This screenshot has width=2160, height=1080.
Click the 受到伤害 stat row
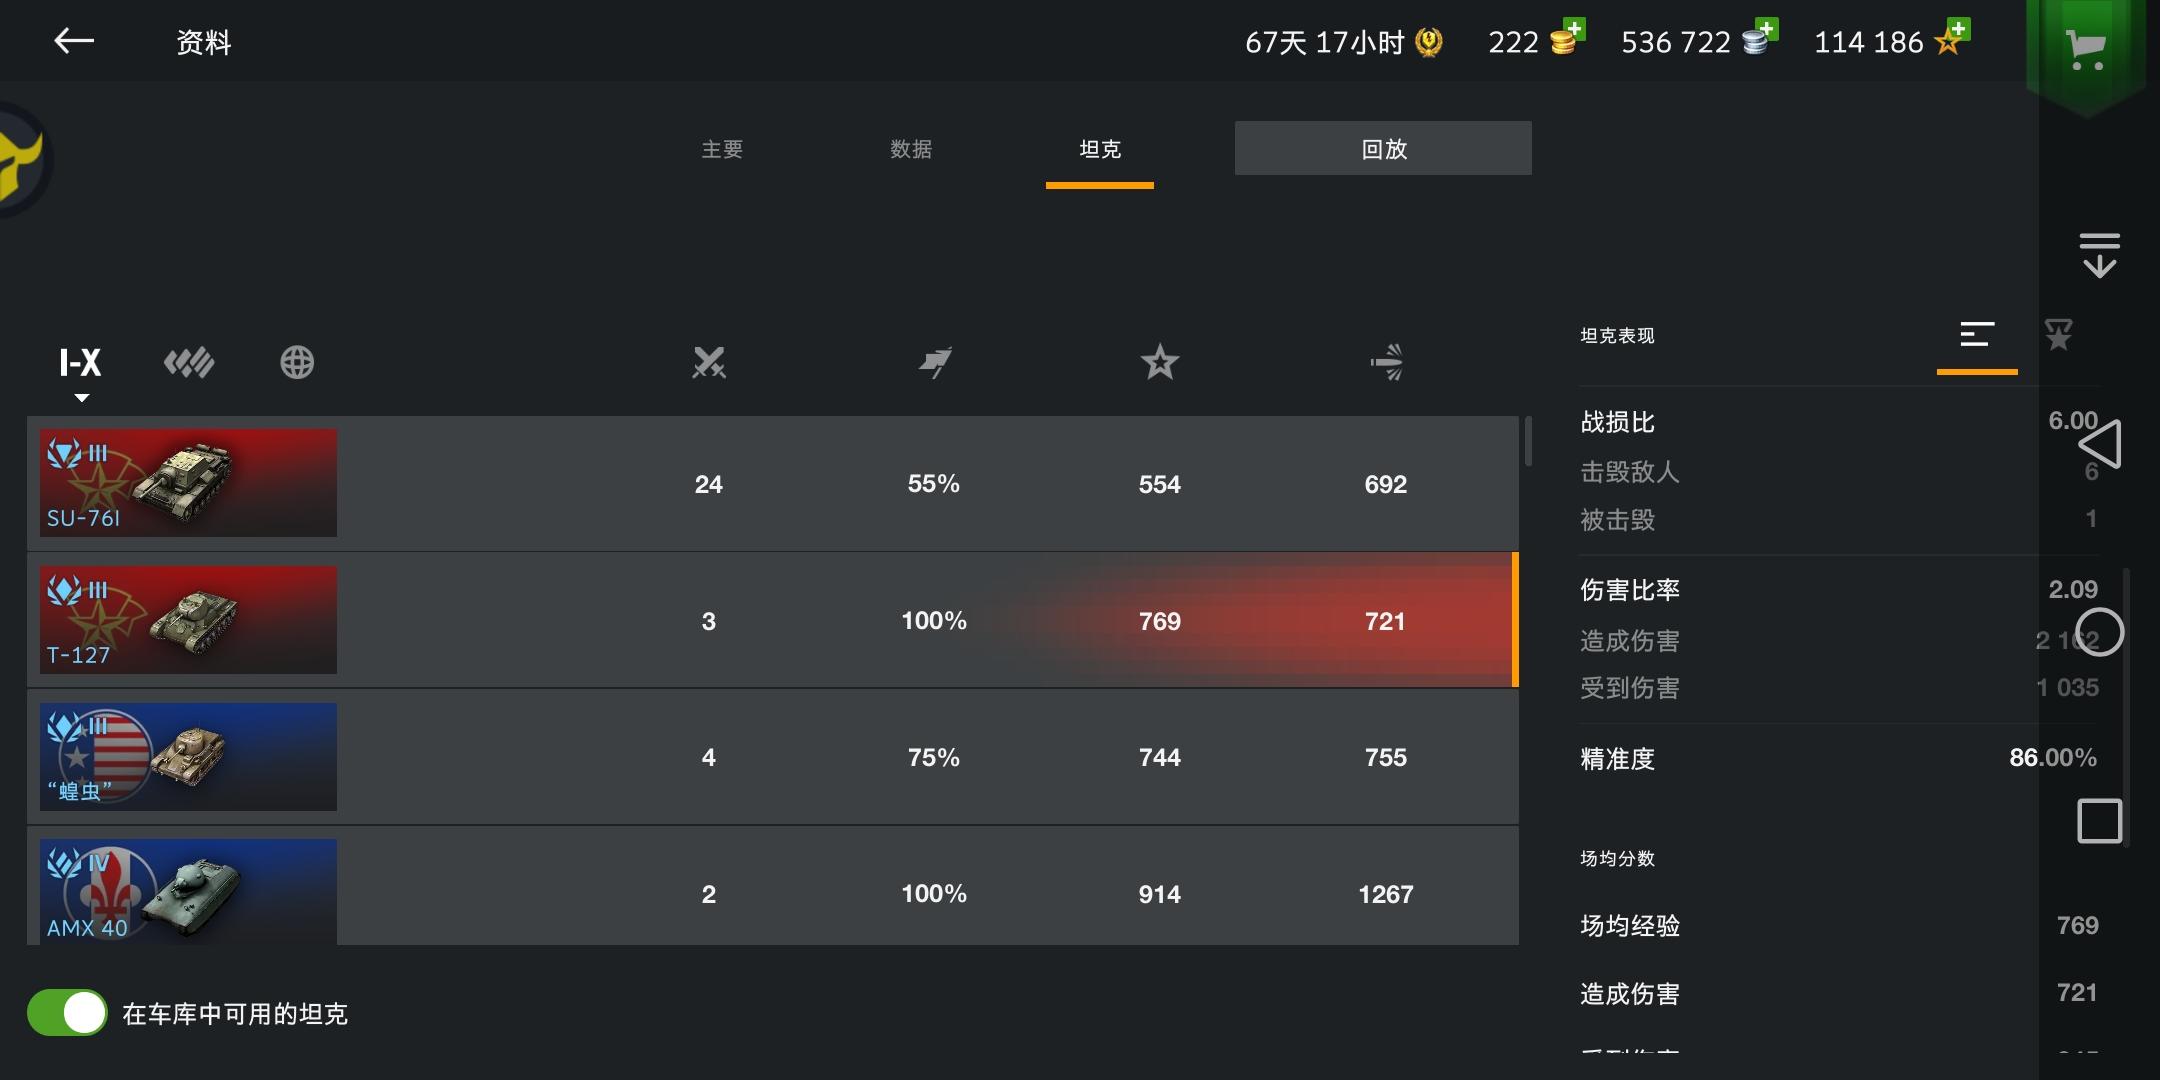tap(1839, 688)
